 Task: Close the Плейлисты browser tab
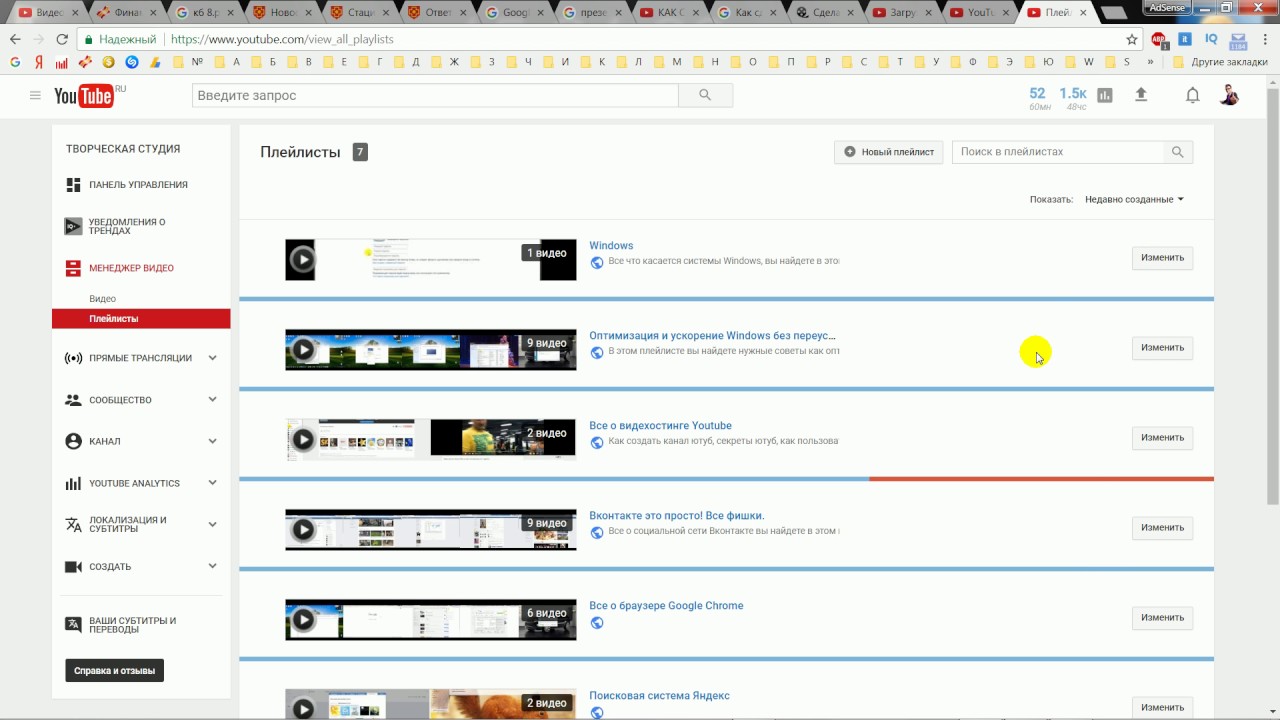click(x=1083, y=13)
